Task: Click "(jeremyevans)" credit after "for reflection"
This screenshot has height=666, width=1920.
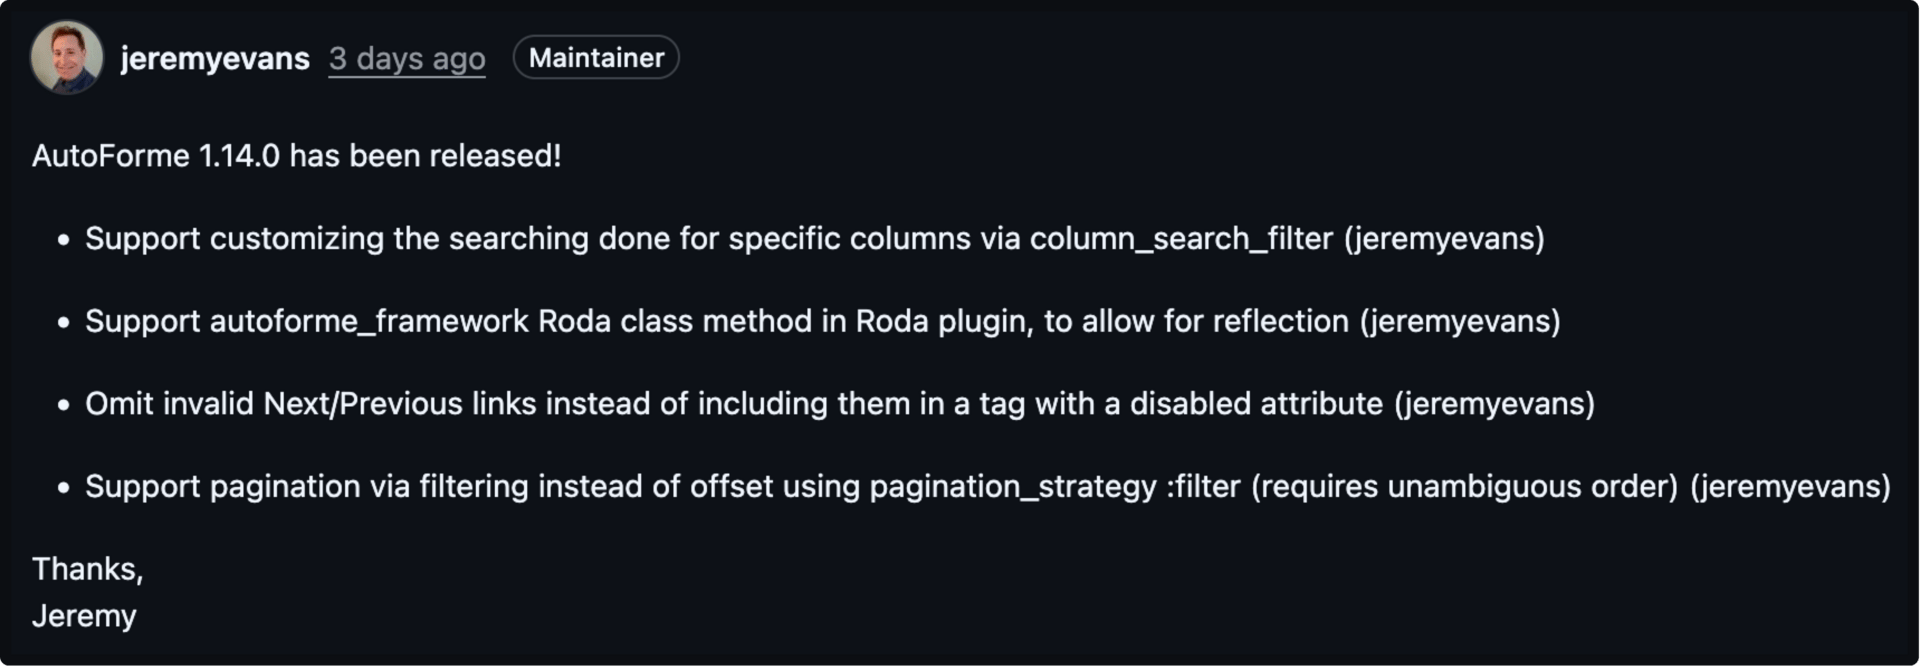Action: point(1460,321)
